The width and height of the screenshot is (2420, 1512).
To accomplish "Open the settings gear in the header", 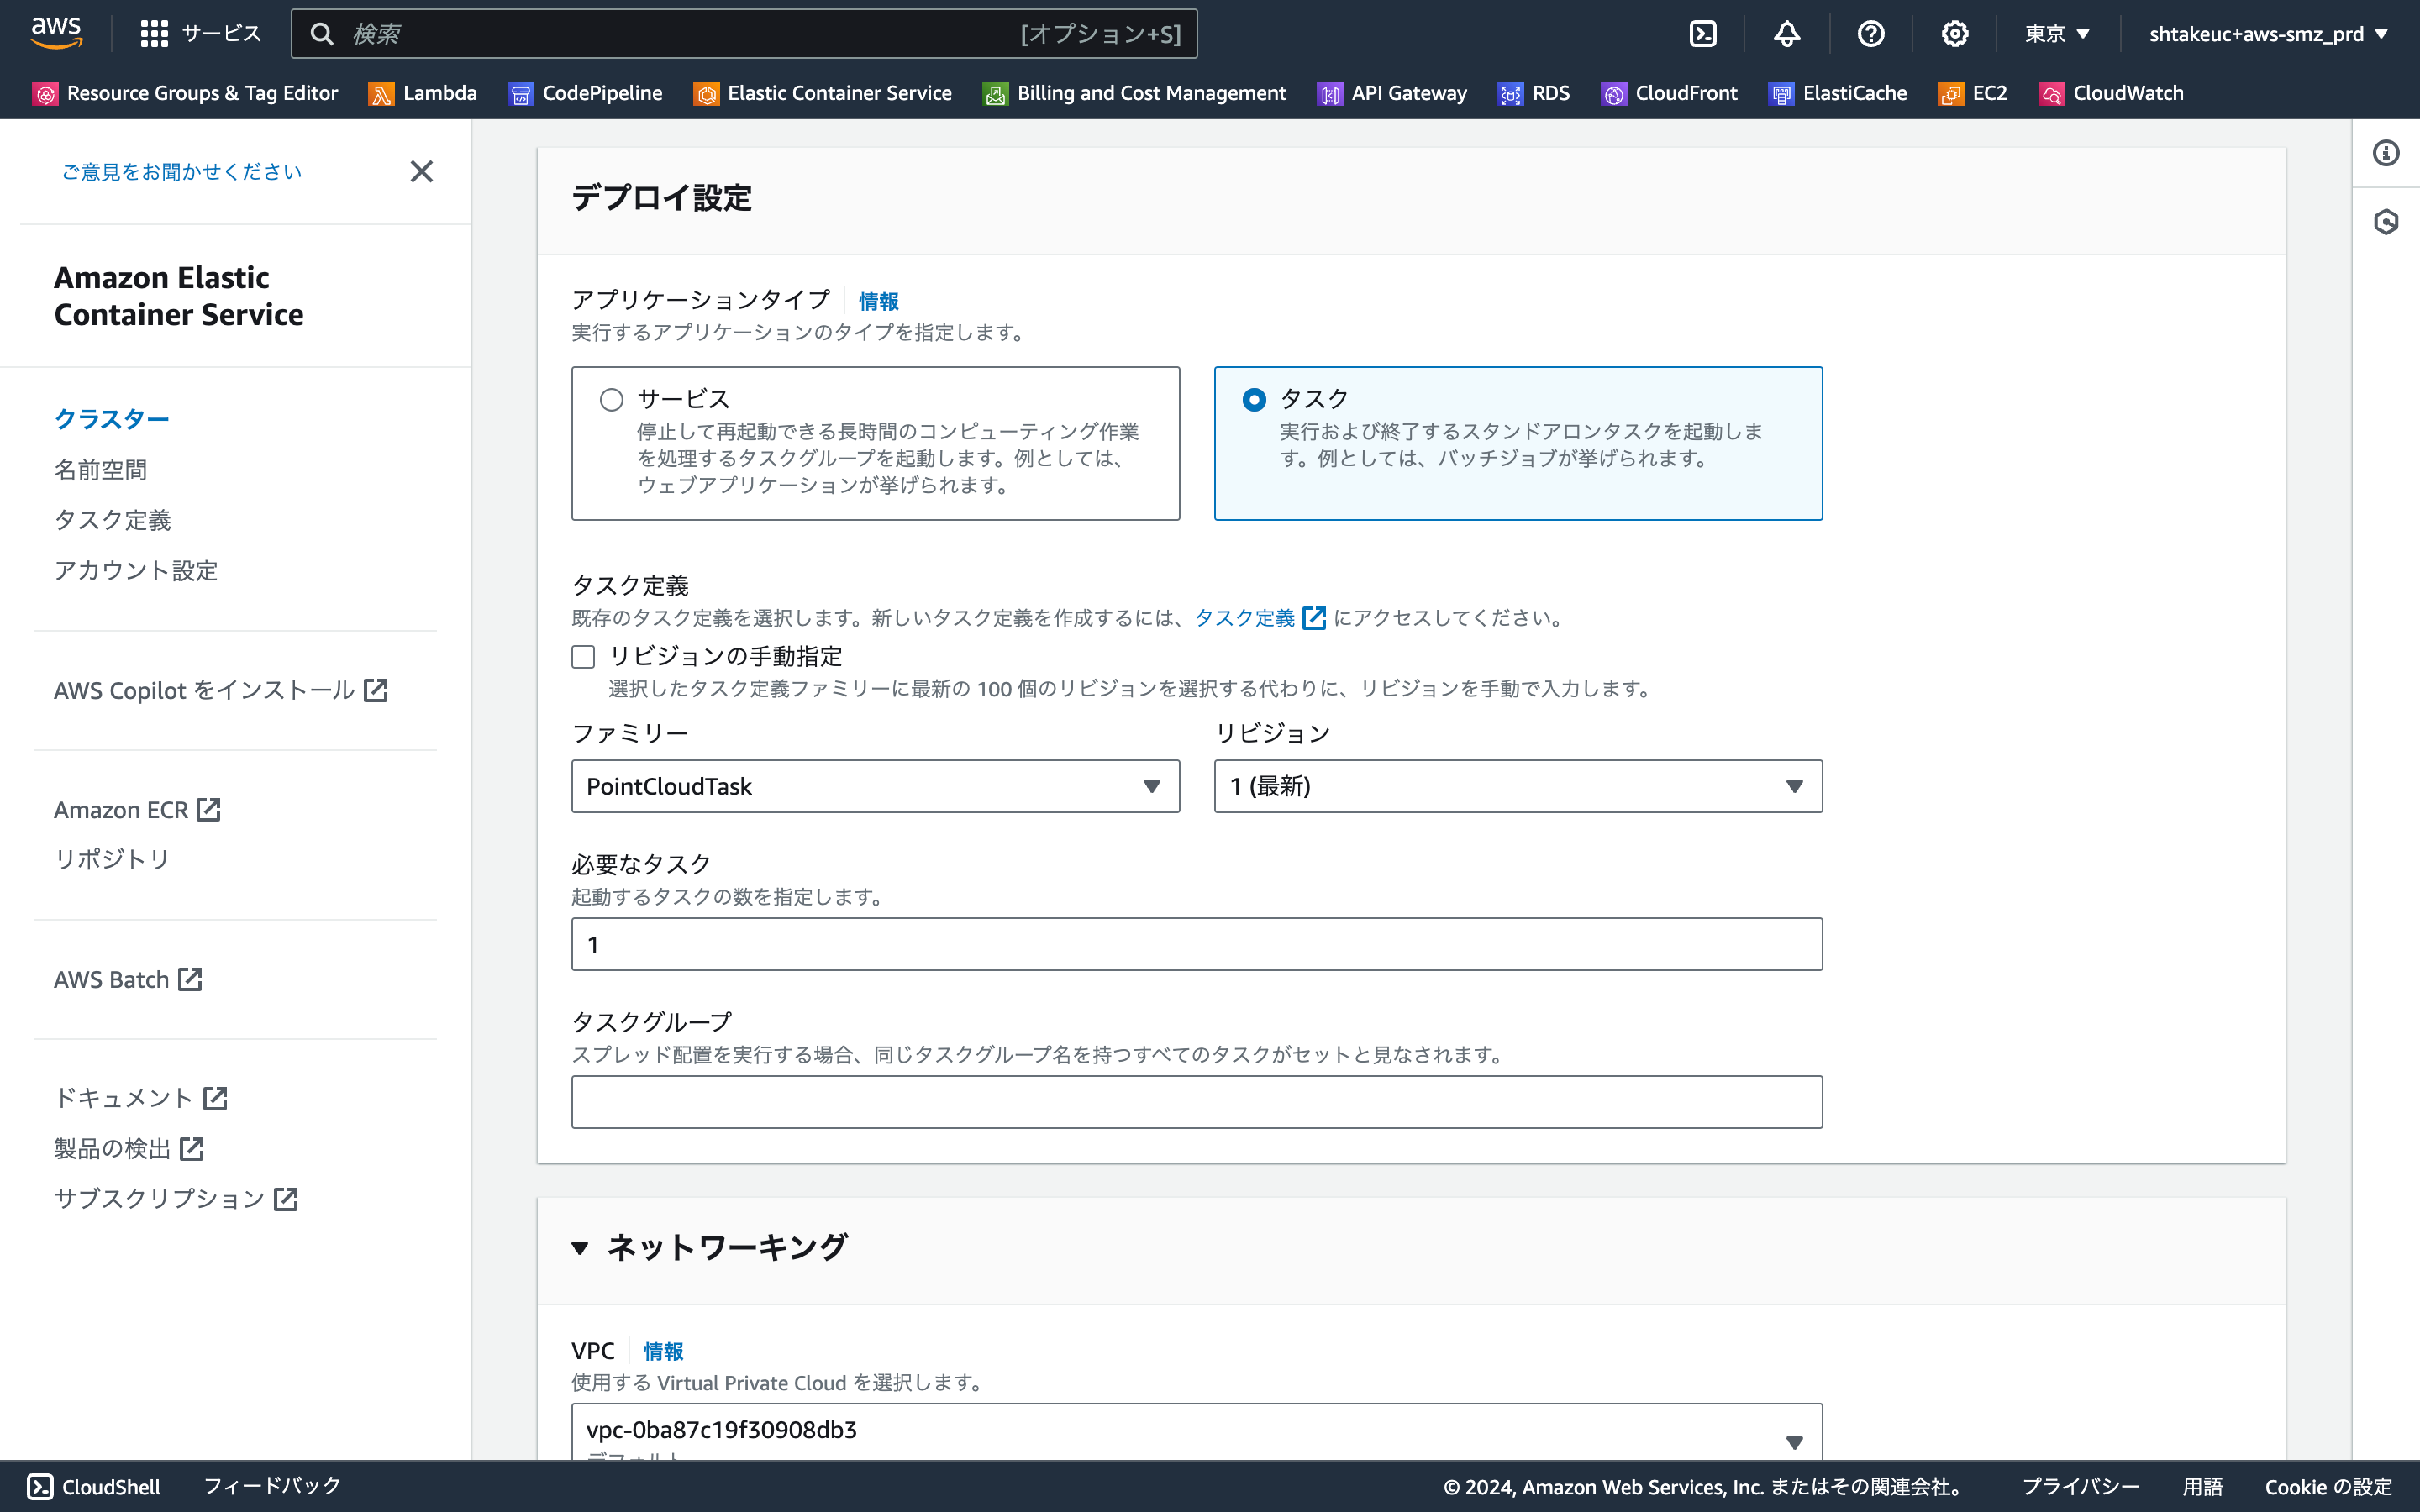I will click(x=1955, y=34).
